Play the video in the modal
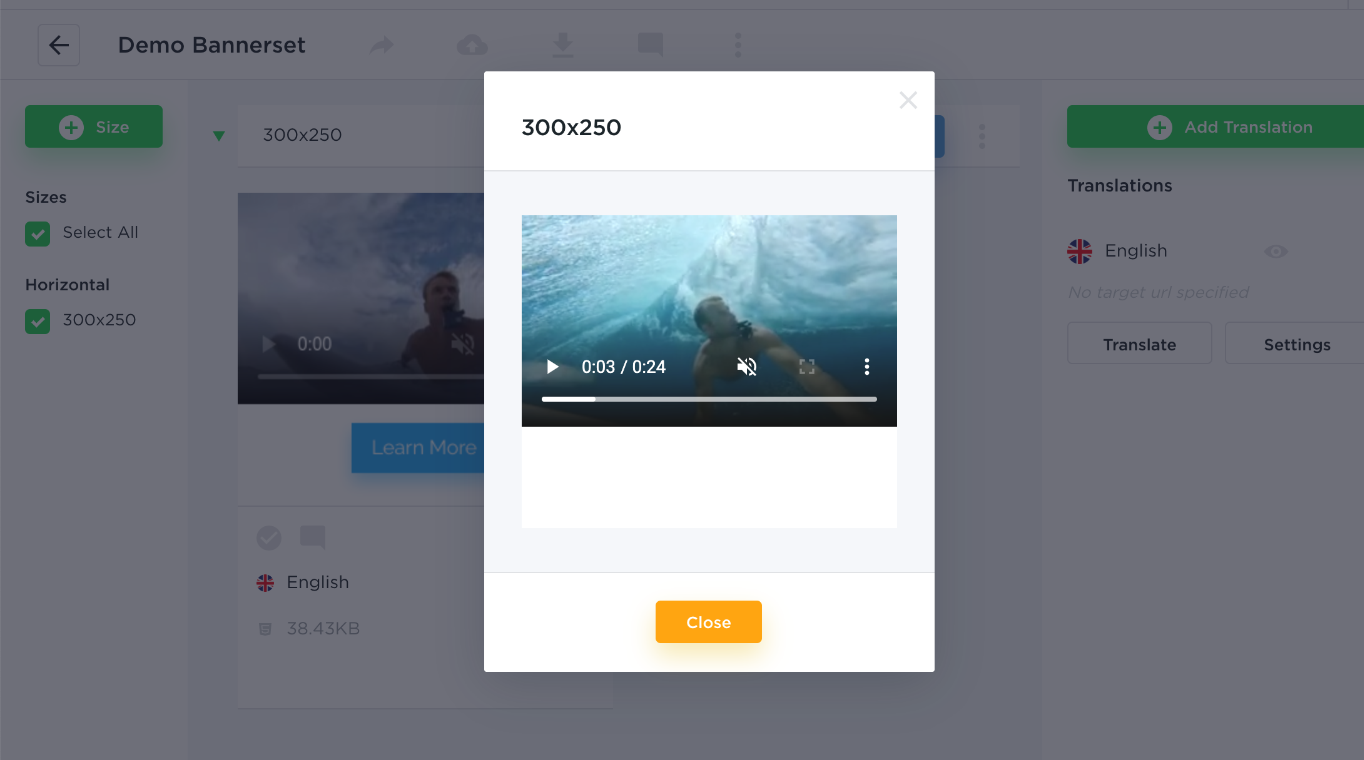This screenshot has width=1364, height=760. (552, 367)
